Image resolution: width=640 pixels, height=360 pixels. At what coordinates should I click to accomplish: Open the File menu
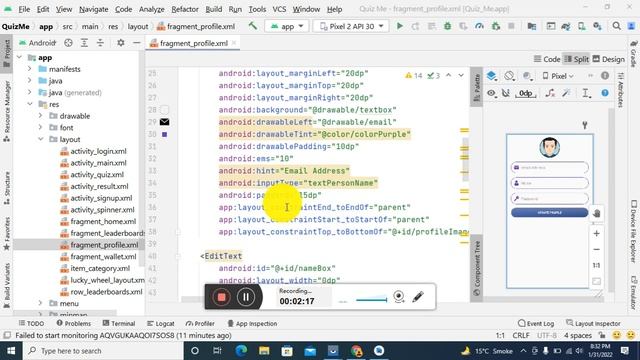tap(24, 9)
